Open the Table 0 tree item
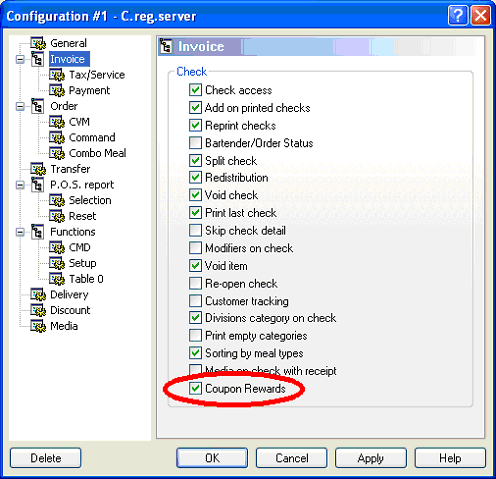This screenshot has width=496, height=479. tap(86, 279)
